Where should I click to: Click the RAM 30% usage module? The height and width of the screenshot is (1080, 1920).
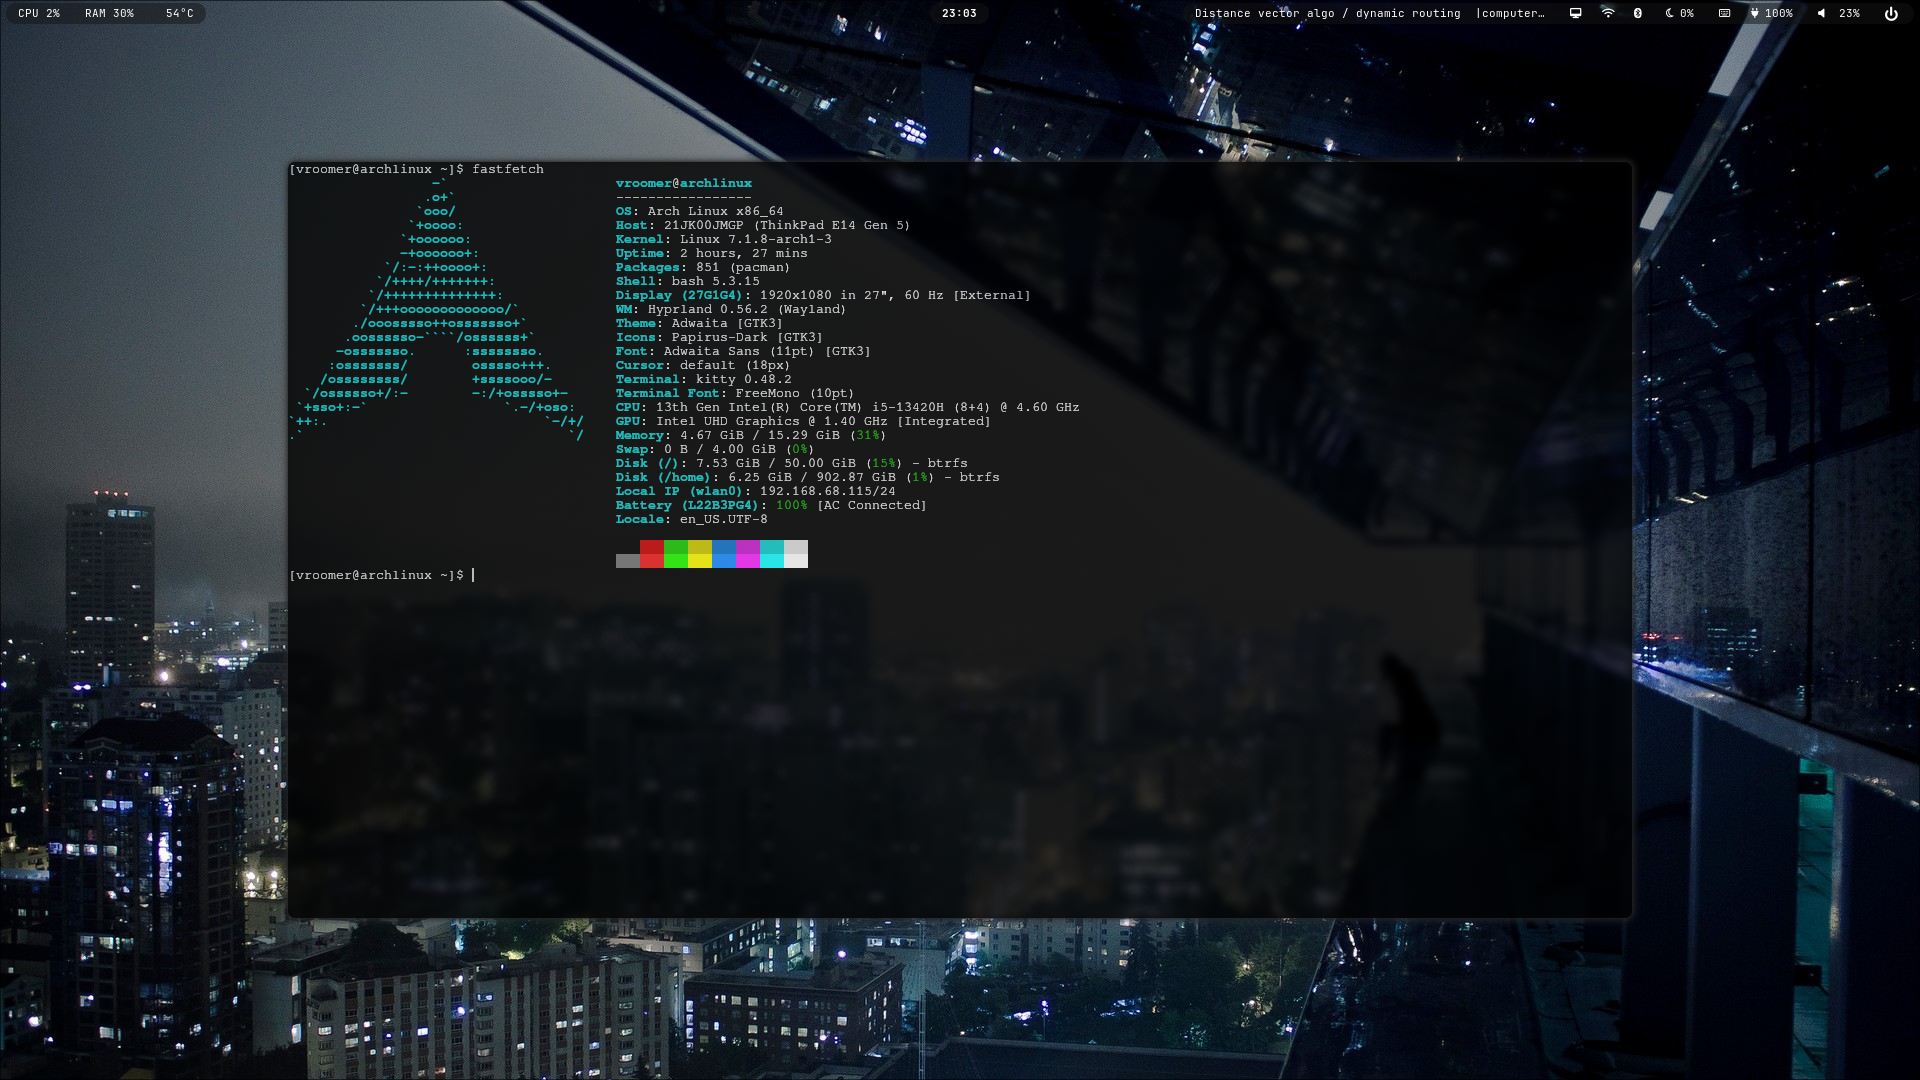109,13
